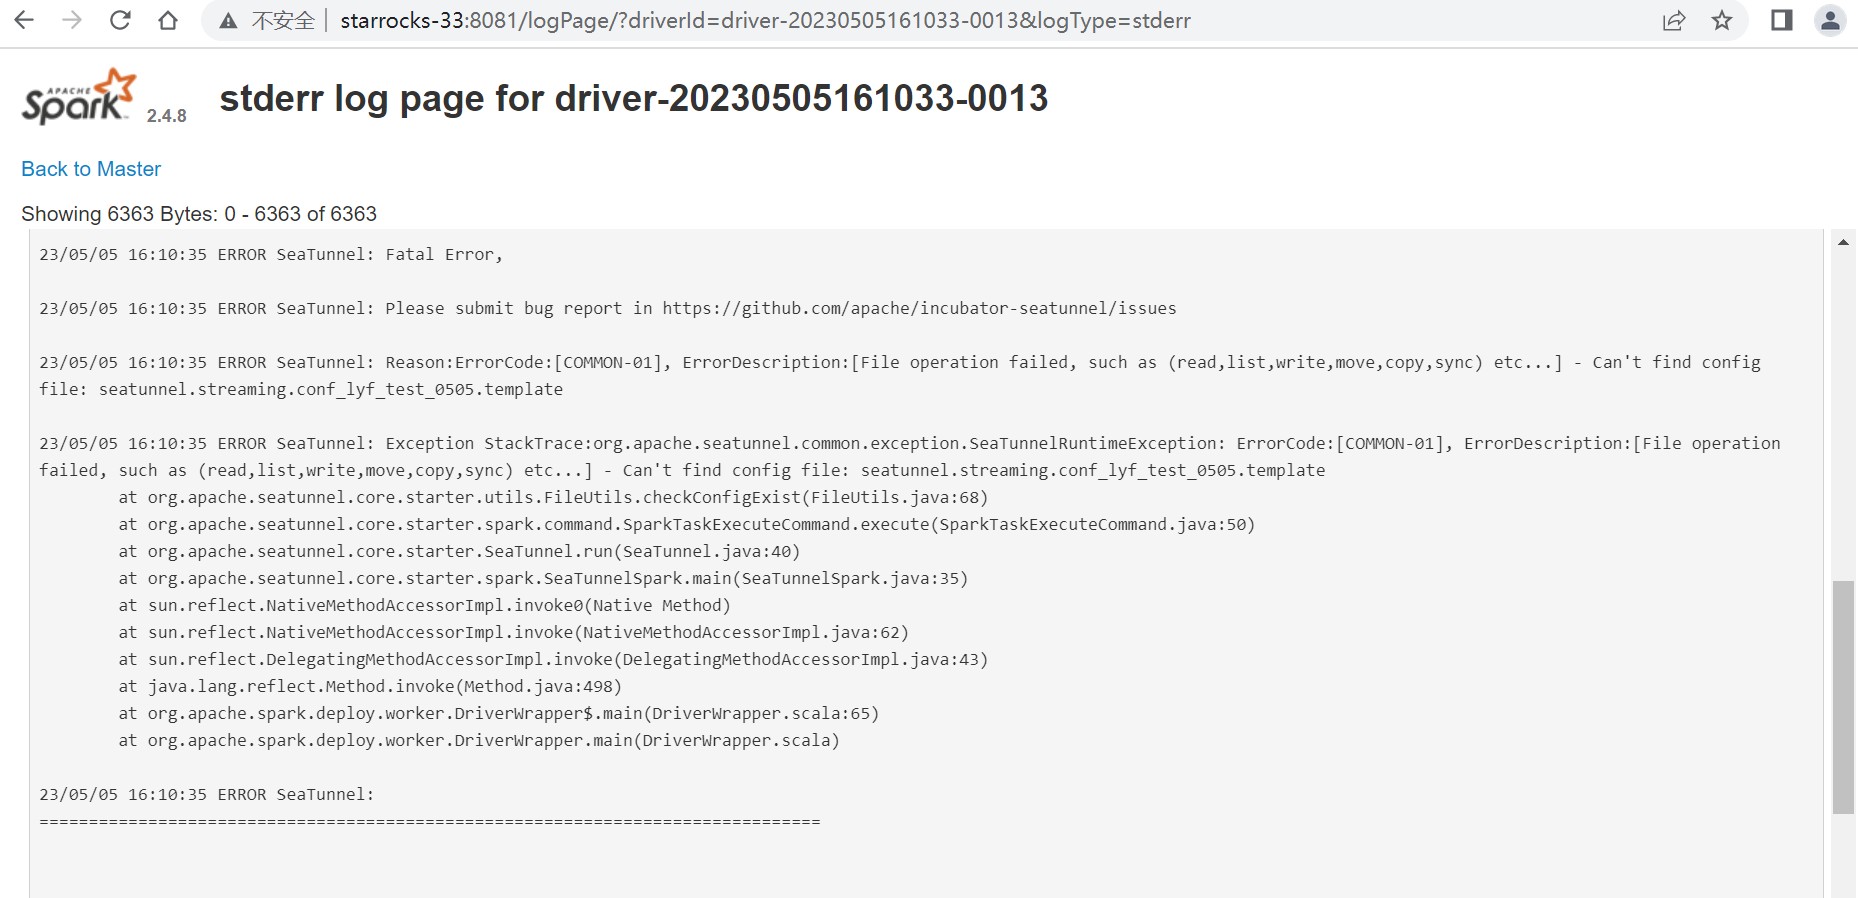Bookmark this page with the star

coord(1722,20)
